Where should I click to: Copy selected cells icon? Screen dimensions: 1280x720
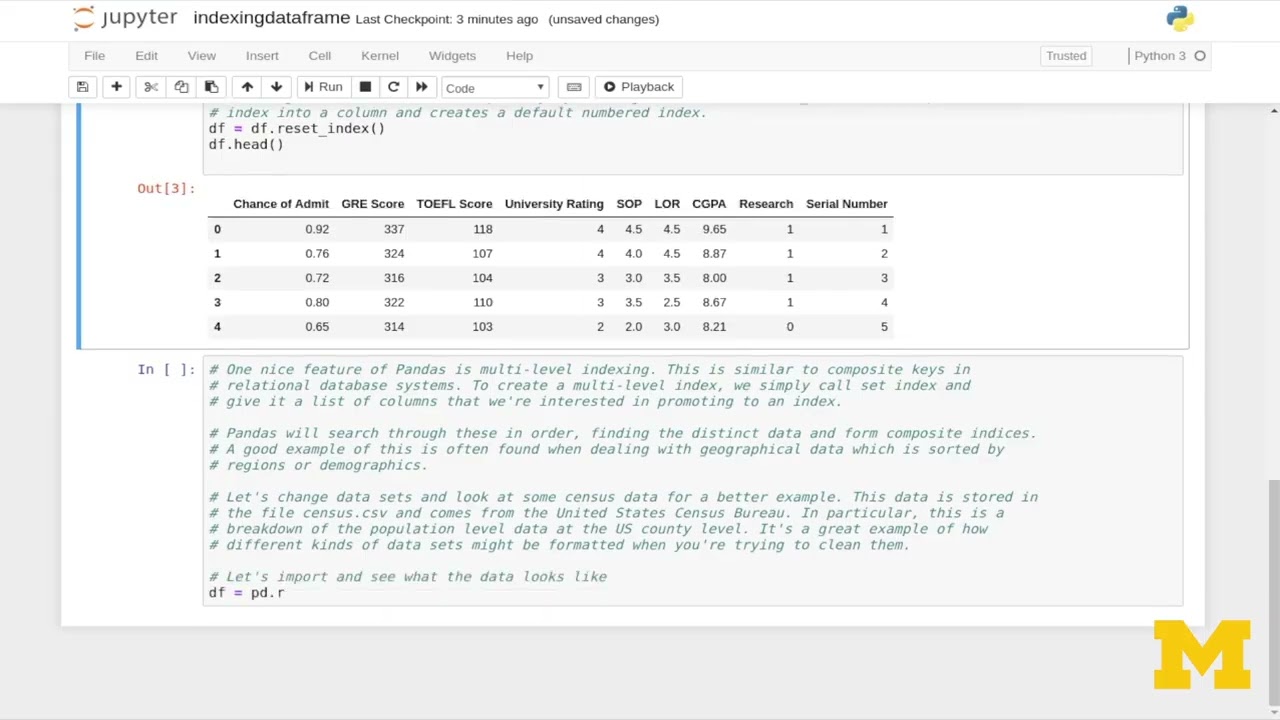pyautogui.click(x=181, y=87)
